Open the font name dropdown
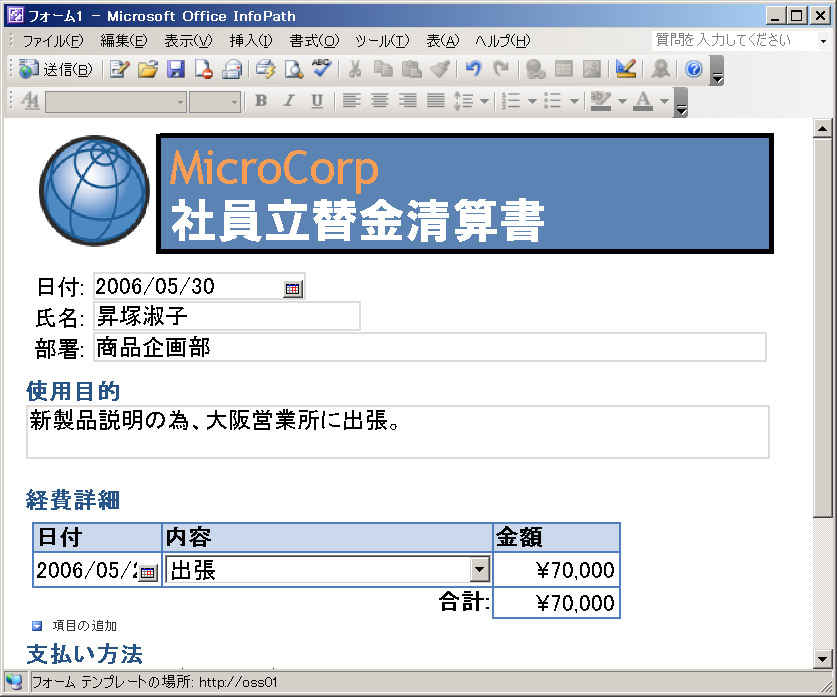The width and height of the screenshot is (837, 697). (x=181, y=101)
